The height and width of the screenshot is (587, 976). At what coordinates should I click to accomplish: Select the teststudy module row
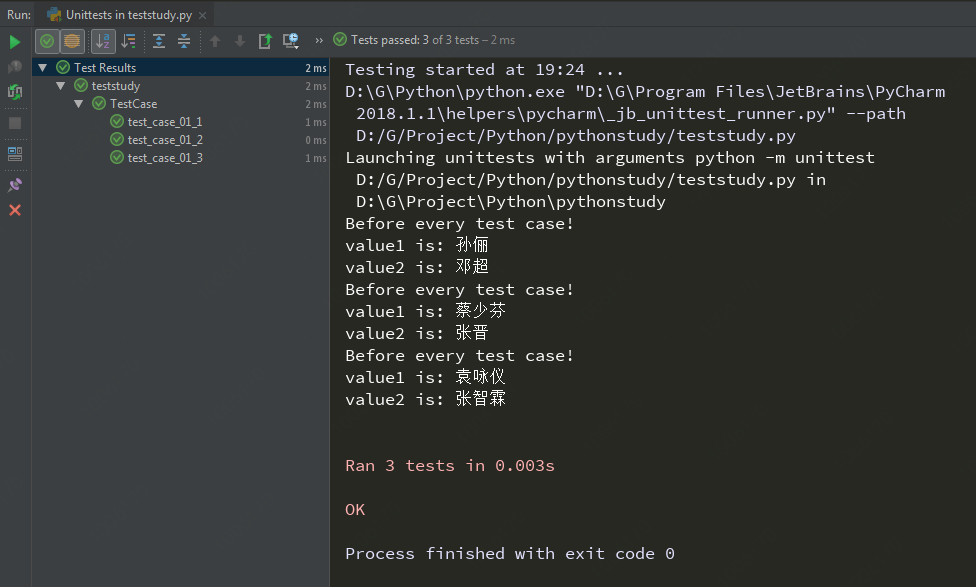tap(181, 86)
